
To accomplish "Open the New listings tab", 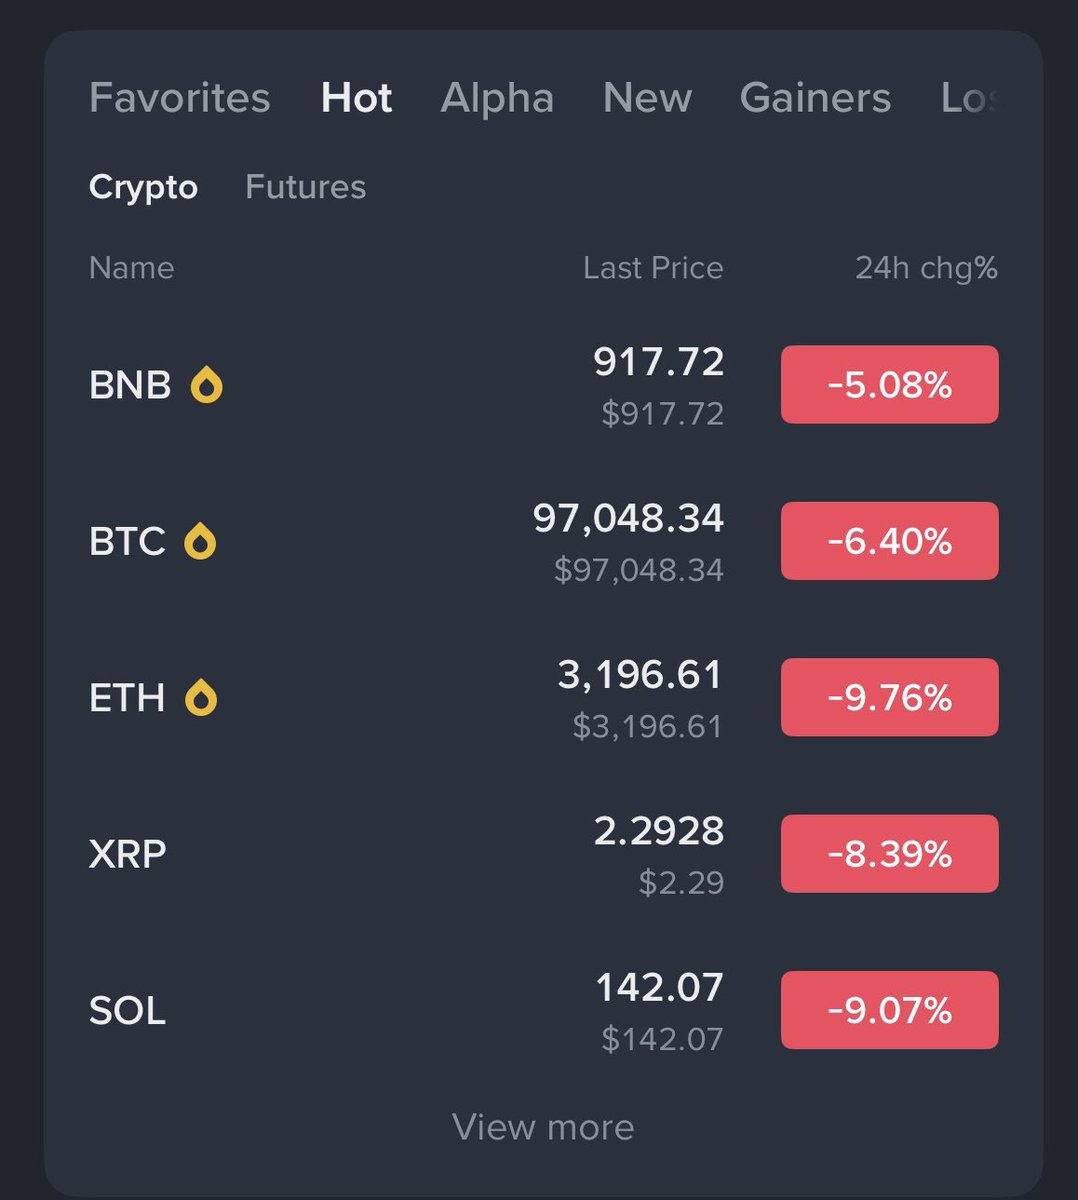I will [647, 98].
